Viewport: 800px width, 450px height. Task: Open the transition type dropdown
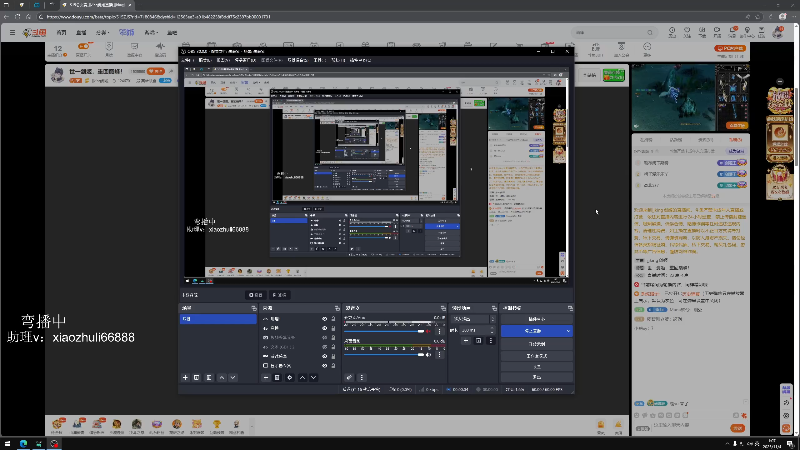point(473,319)
